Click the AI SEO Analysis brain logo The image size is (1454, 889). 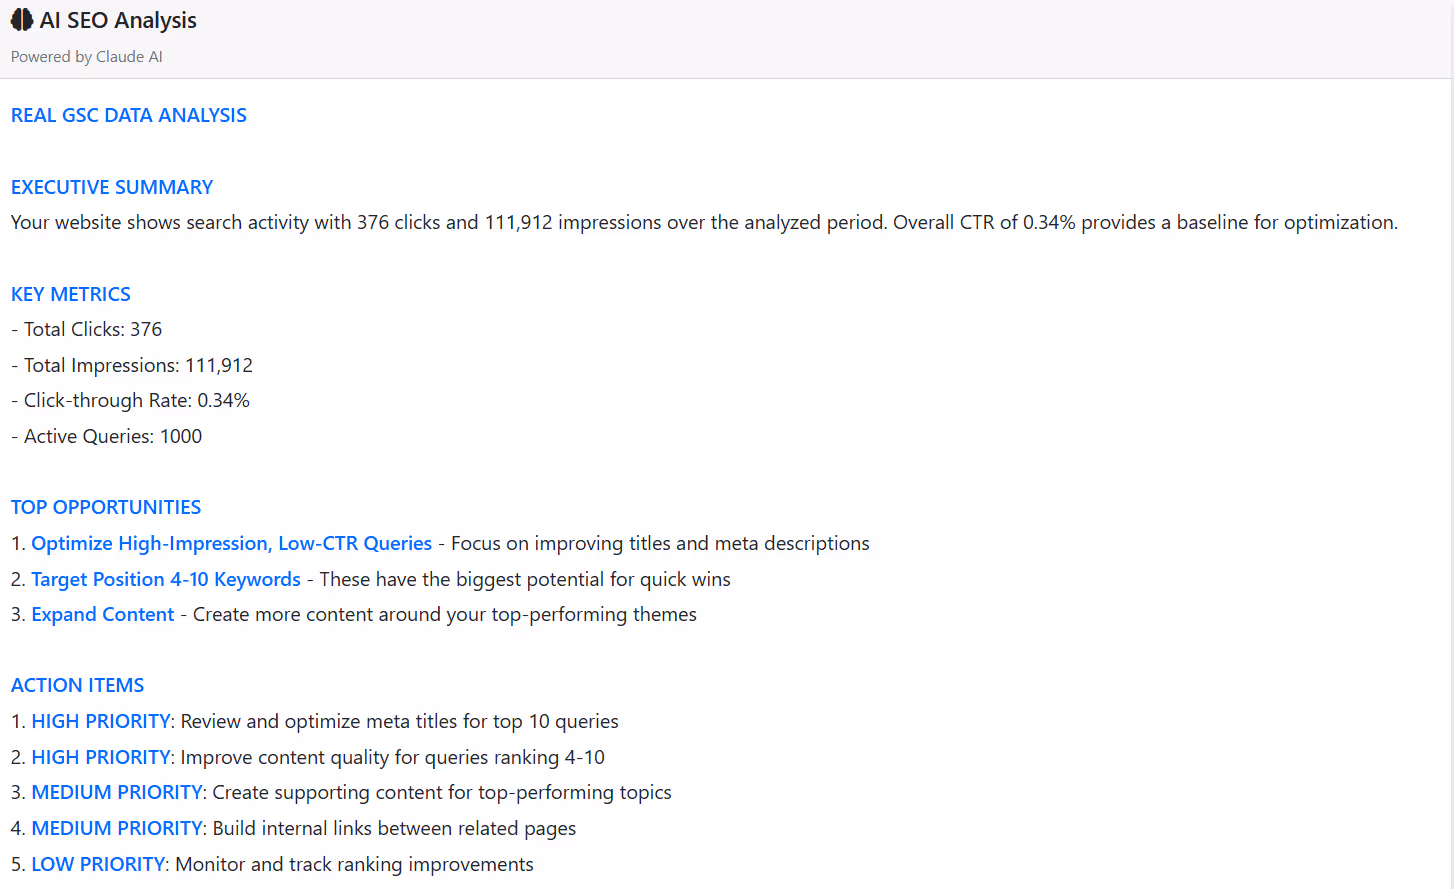pyautogui.click(x=21, y=20)
